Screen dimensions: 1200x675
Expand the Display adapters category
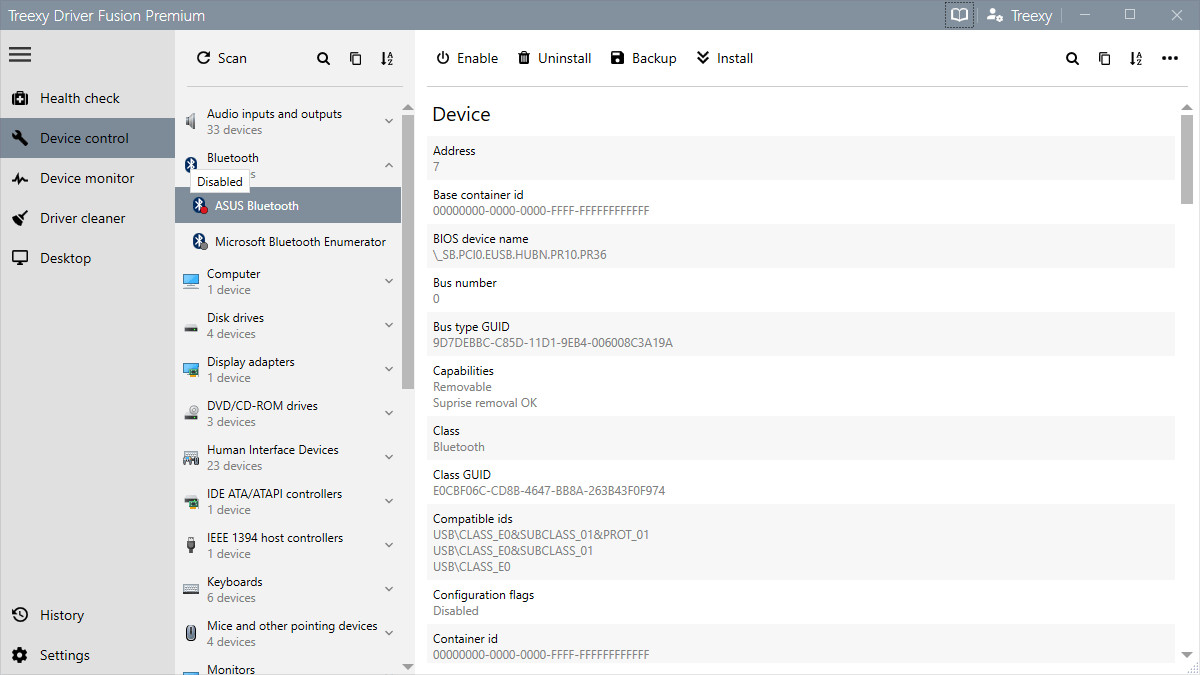pos(388,369)
